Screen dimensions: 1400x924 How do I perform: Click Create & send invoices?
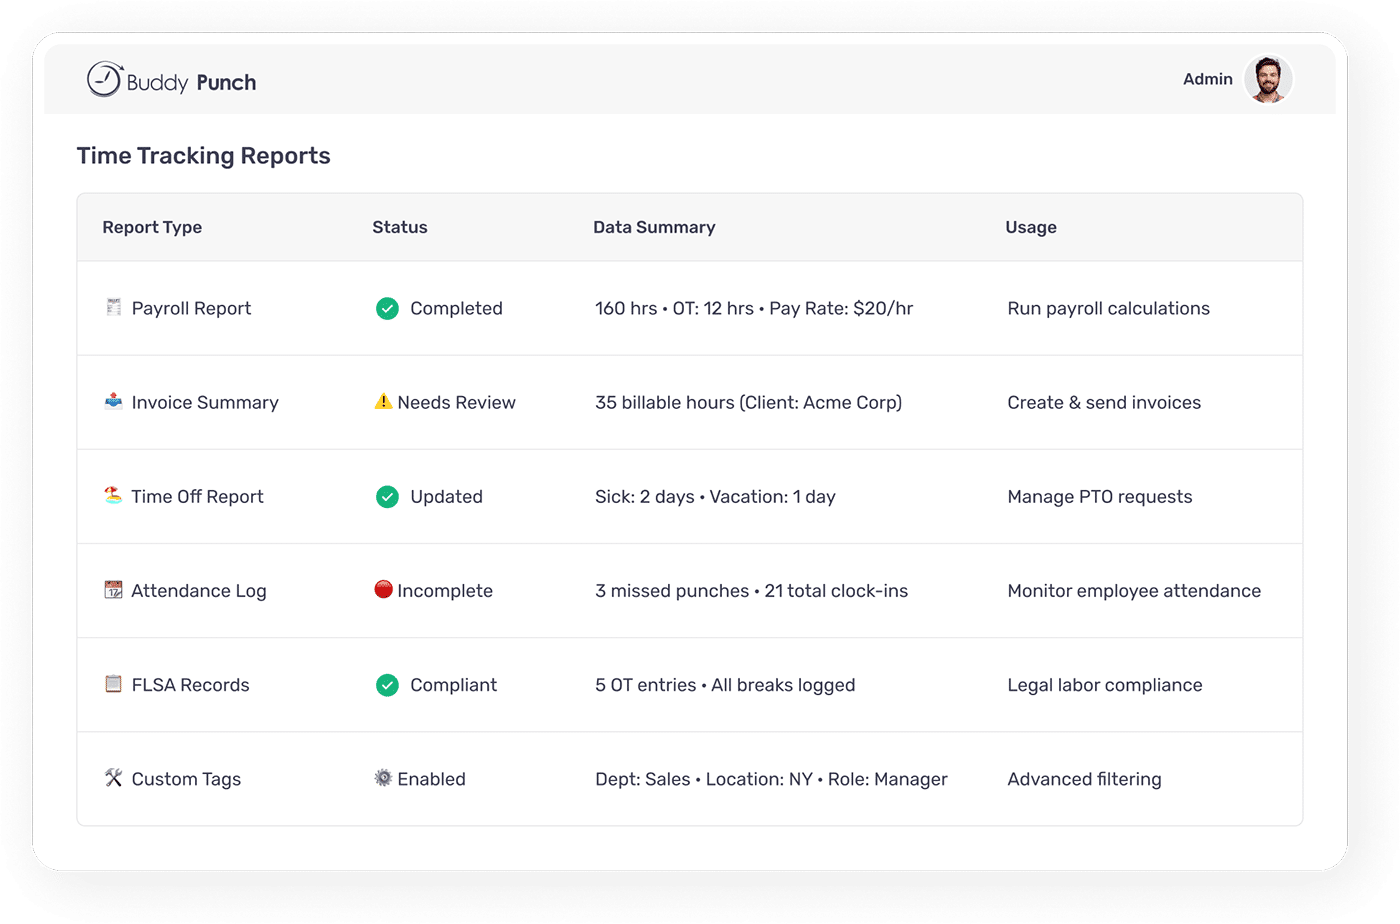[x=1104, y=401]
